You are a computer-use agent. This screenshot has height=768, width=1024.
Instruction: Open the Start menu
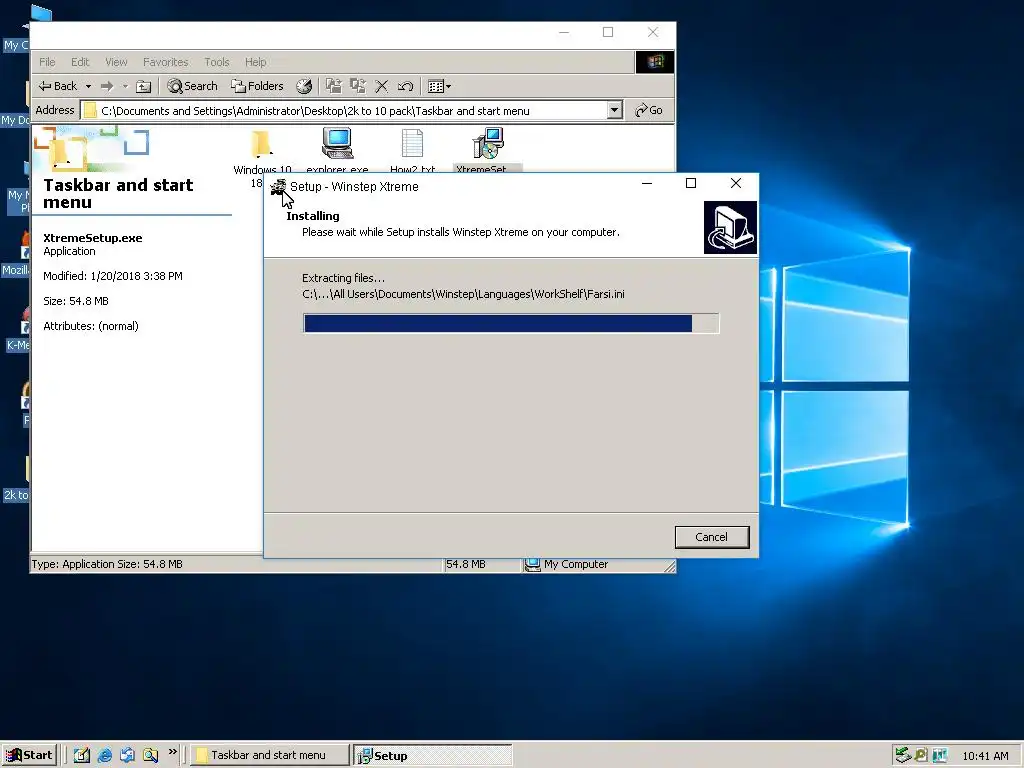29,755
